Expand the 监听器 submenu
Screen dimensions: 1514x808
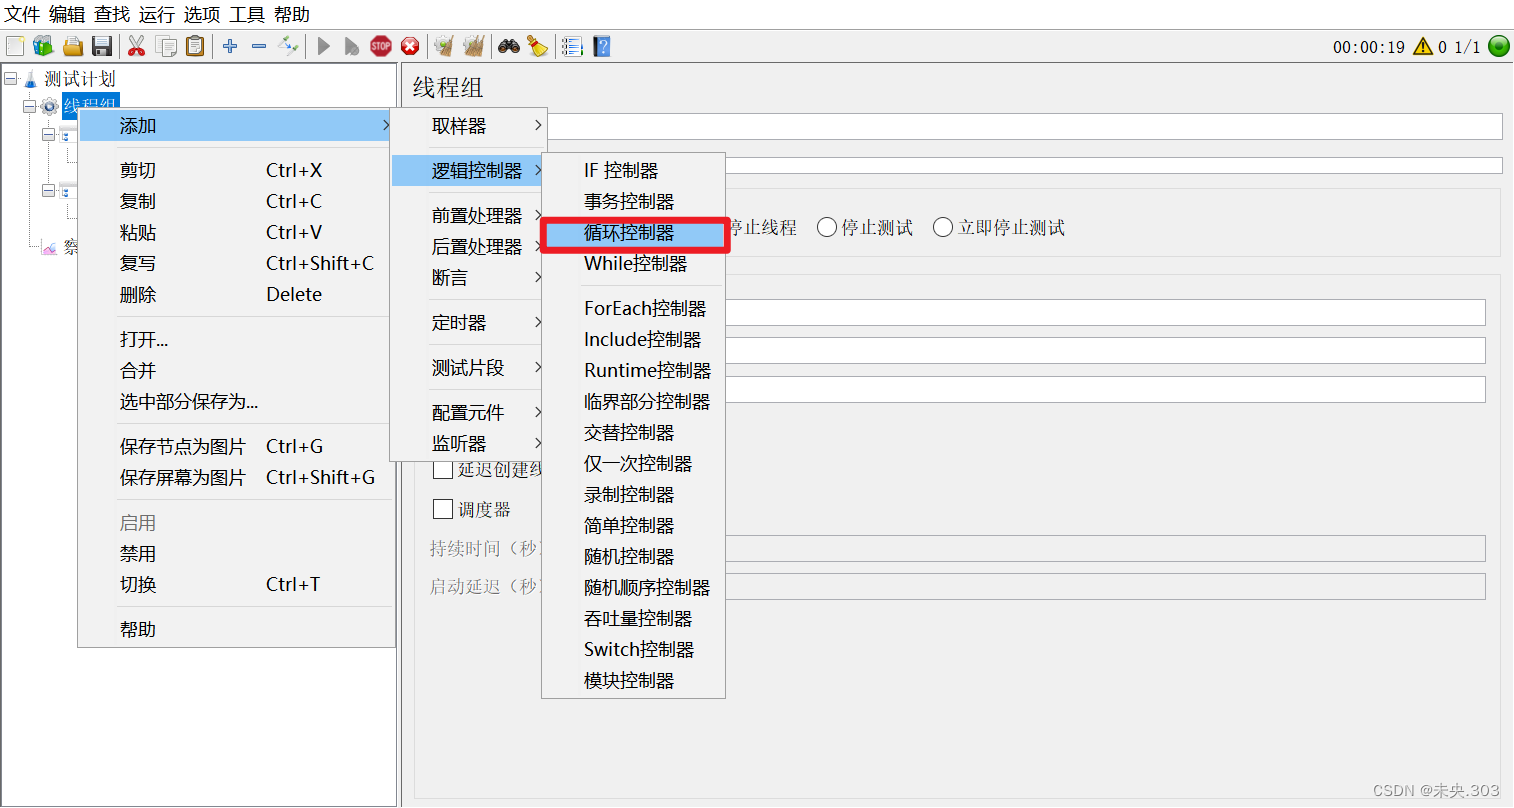468,443
